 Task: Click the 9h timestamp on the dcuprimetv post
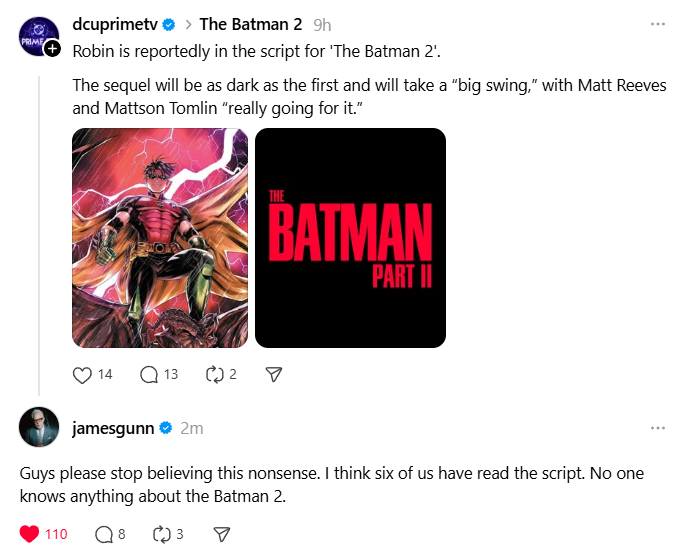[322, 25]
